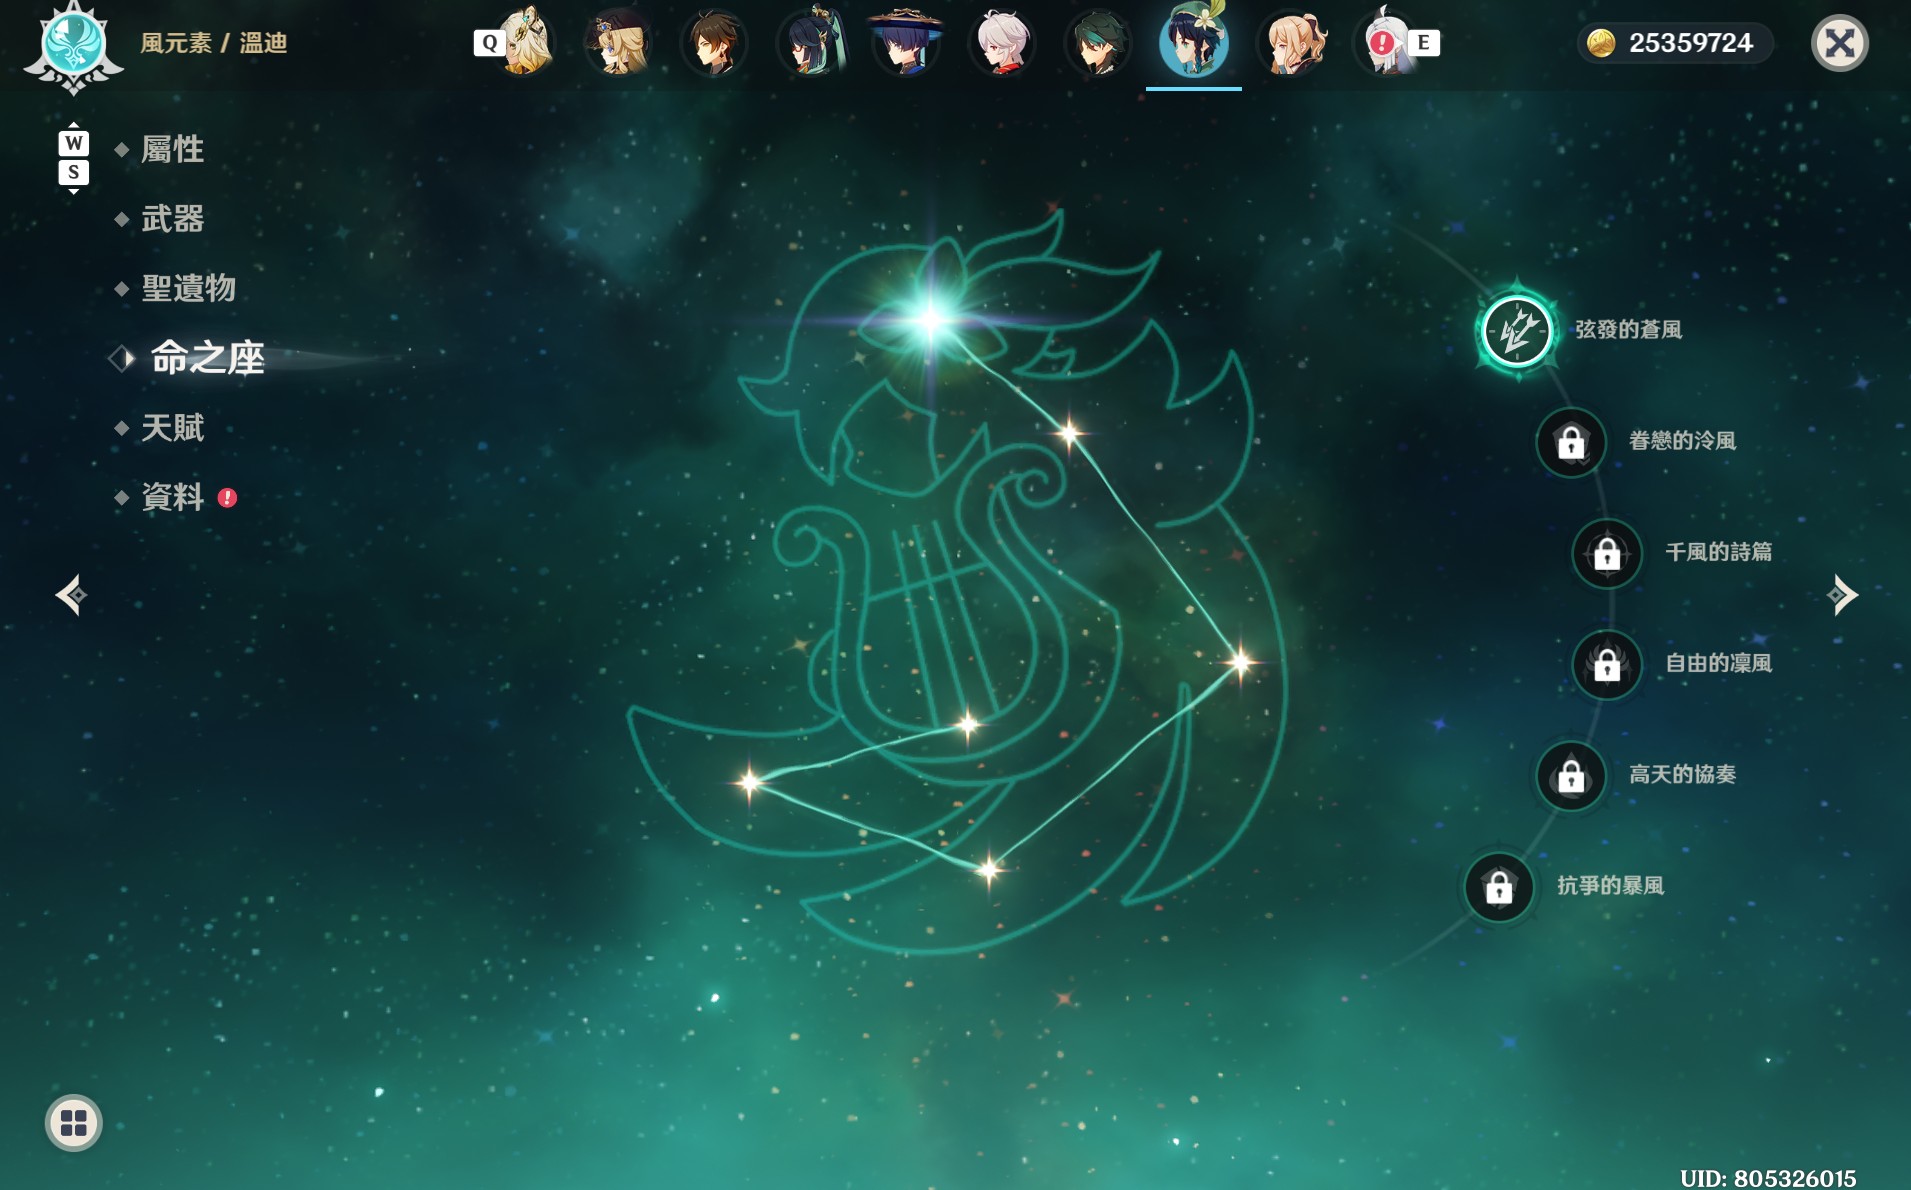Open the 屬性 menu
The image size is (1911, 1190).
point(172,149)
